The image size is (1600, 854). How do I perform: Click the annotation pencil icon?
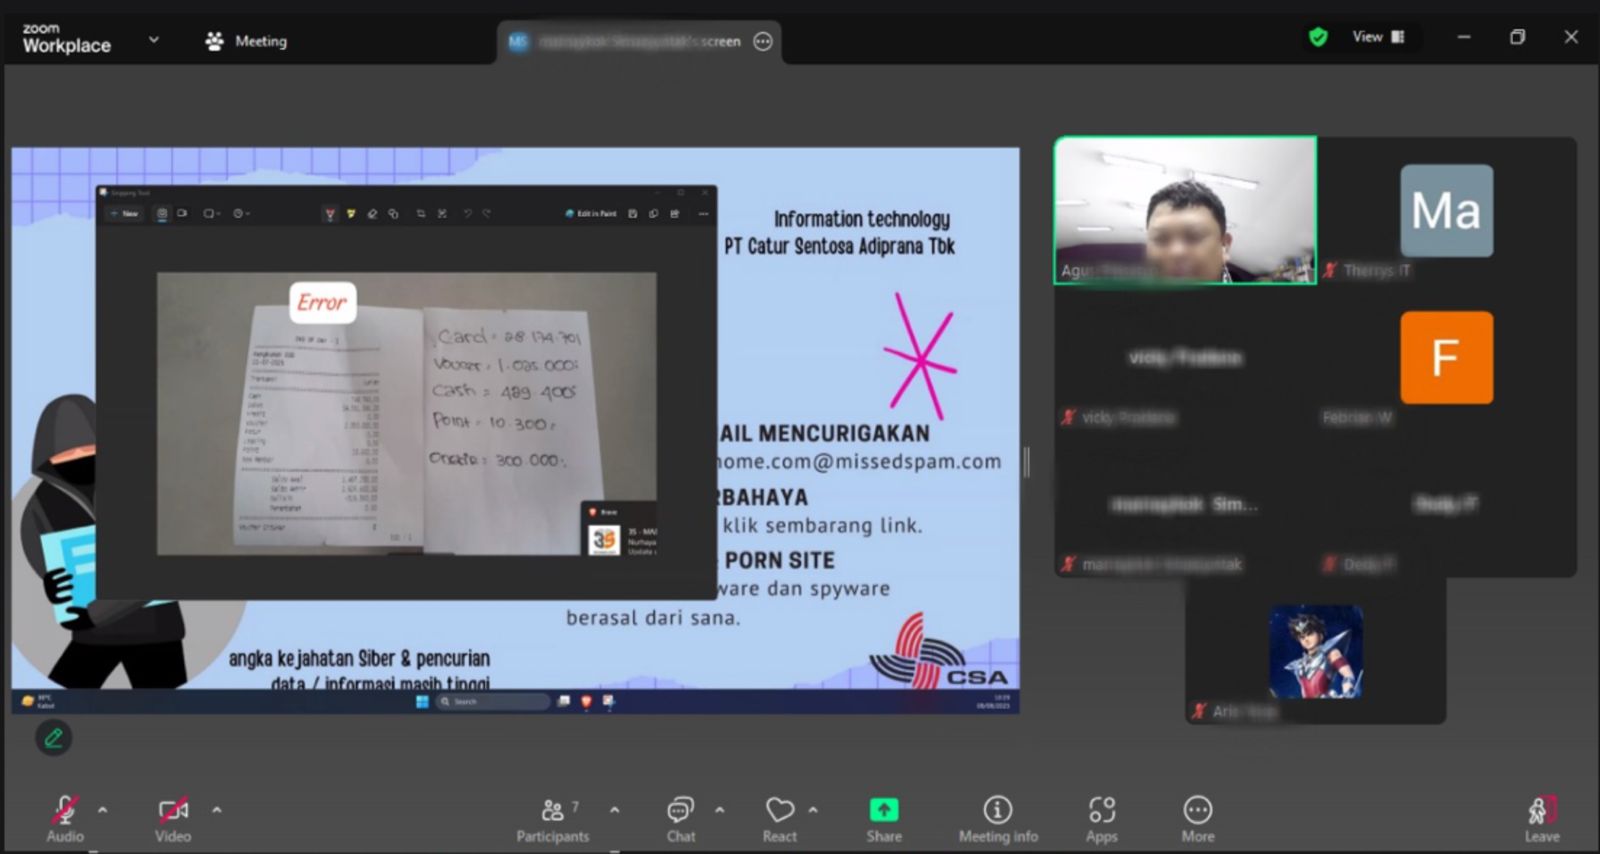pos(53,738)
